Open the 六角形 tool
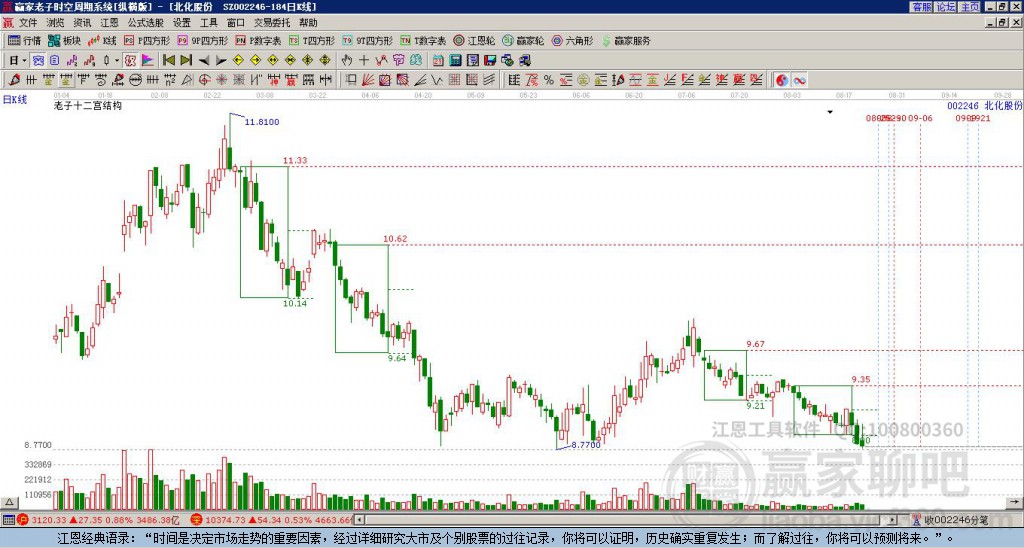Screen dimensions: 1024x548 tap(572, 40)
